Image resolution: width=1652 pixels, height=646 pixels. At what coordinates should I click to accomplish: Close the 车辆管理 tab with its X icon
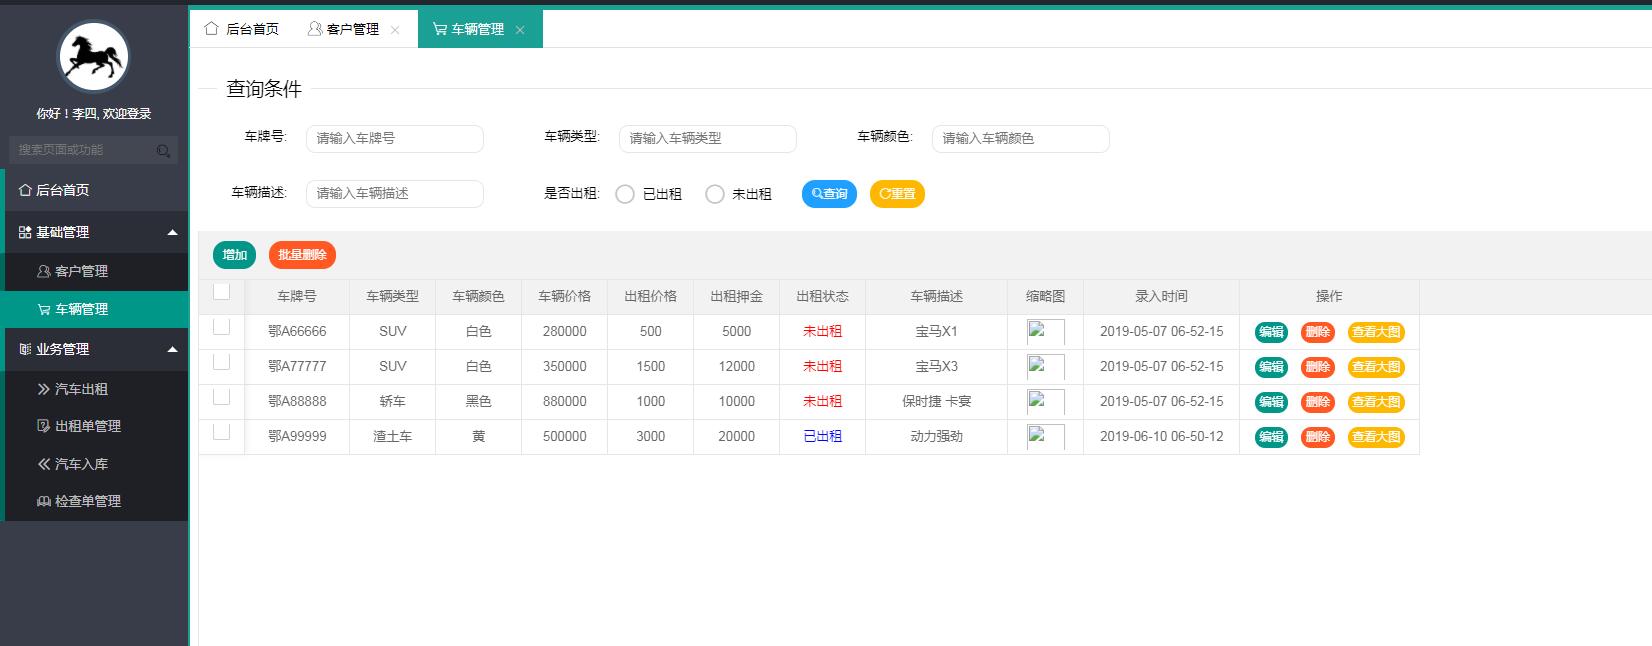click(520, 30)
